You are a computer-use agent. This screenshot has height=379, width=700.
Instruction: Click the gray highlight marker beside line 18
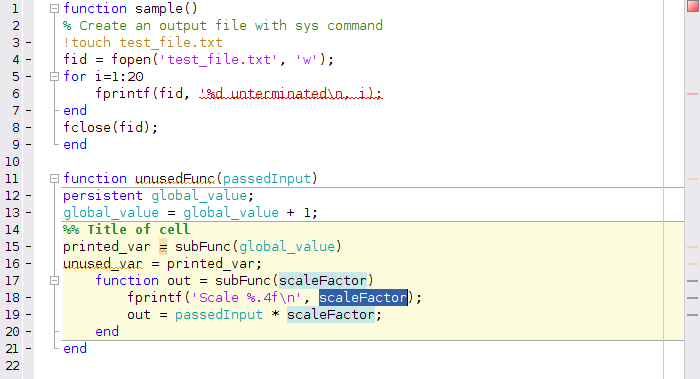692,298
